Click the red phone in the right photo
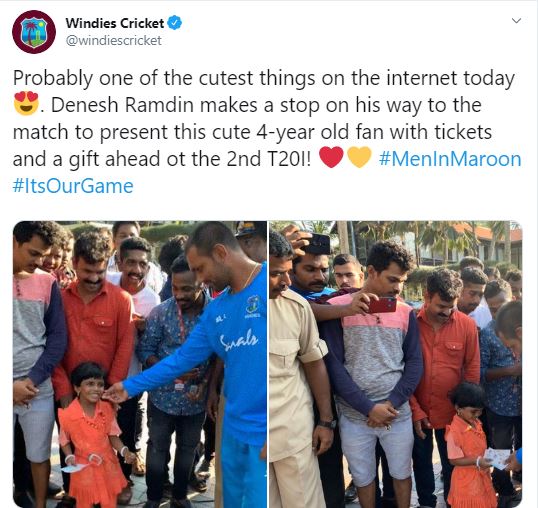This screenshot has width=538, height=508. (382, 305)
